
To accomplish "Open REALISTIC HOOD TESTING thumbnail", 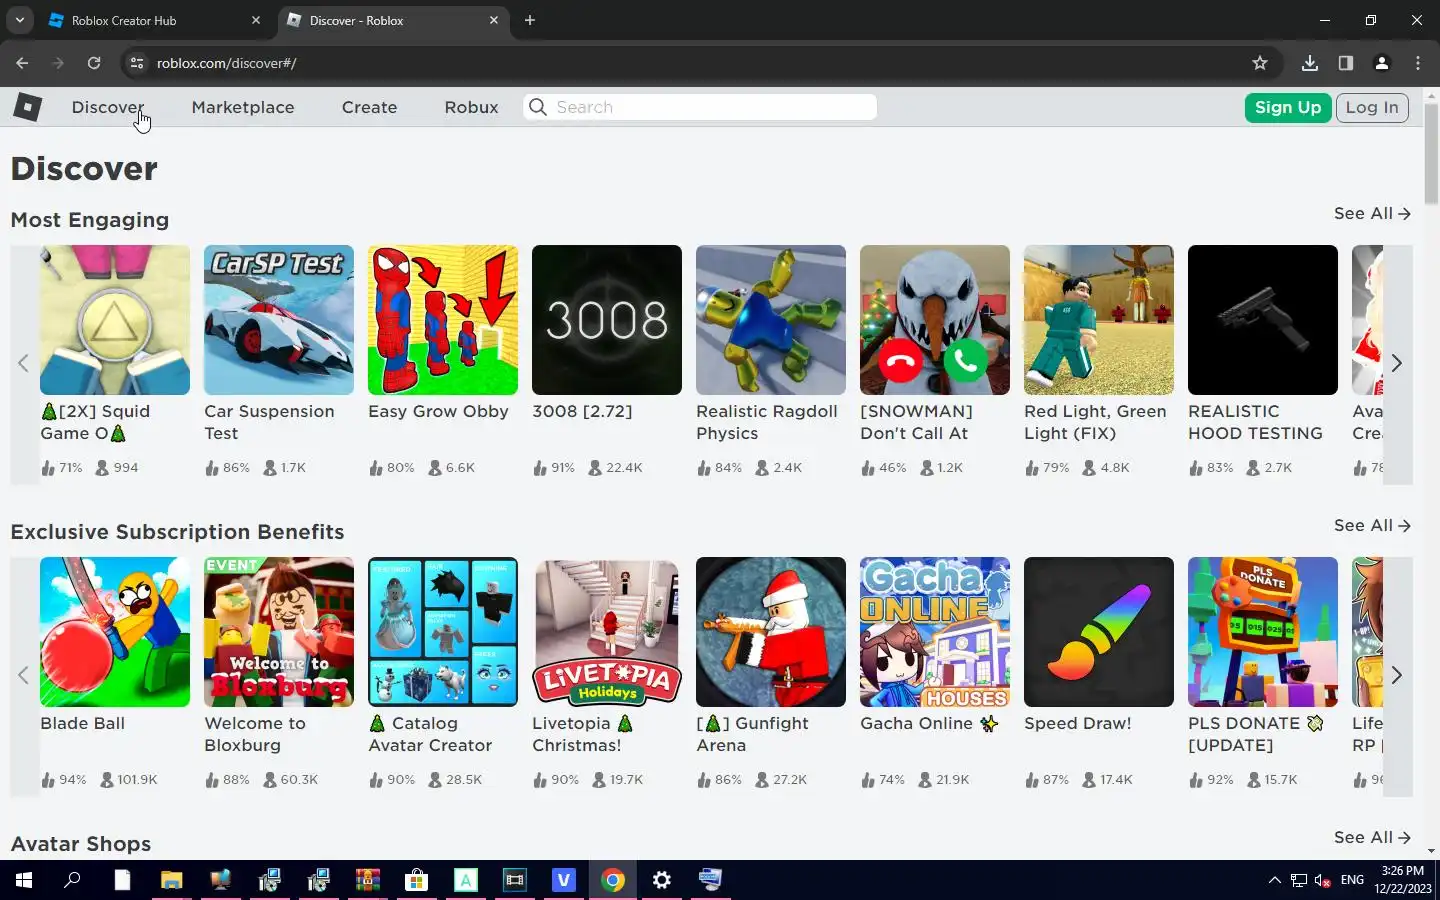I will click(x=1263, y=320).
